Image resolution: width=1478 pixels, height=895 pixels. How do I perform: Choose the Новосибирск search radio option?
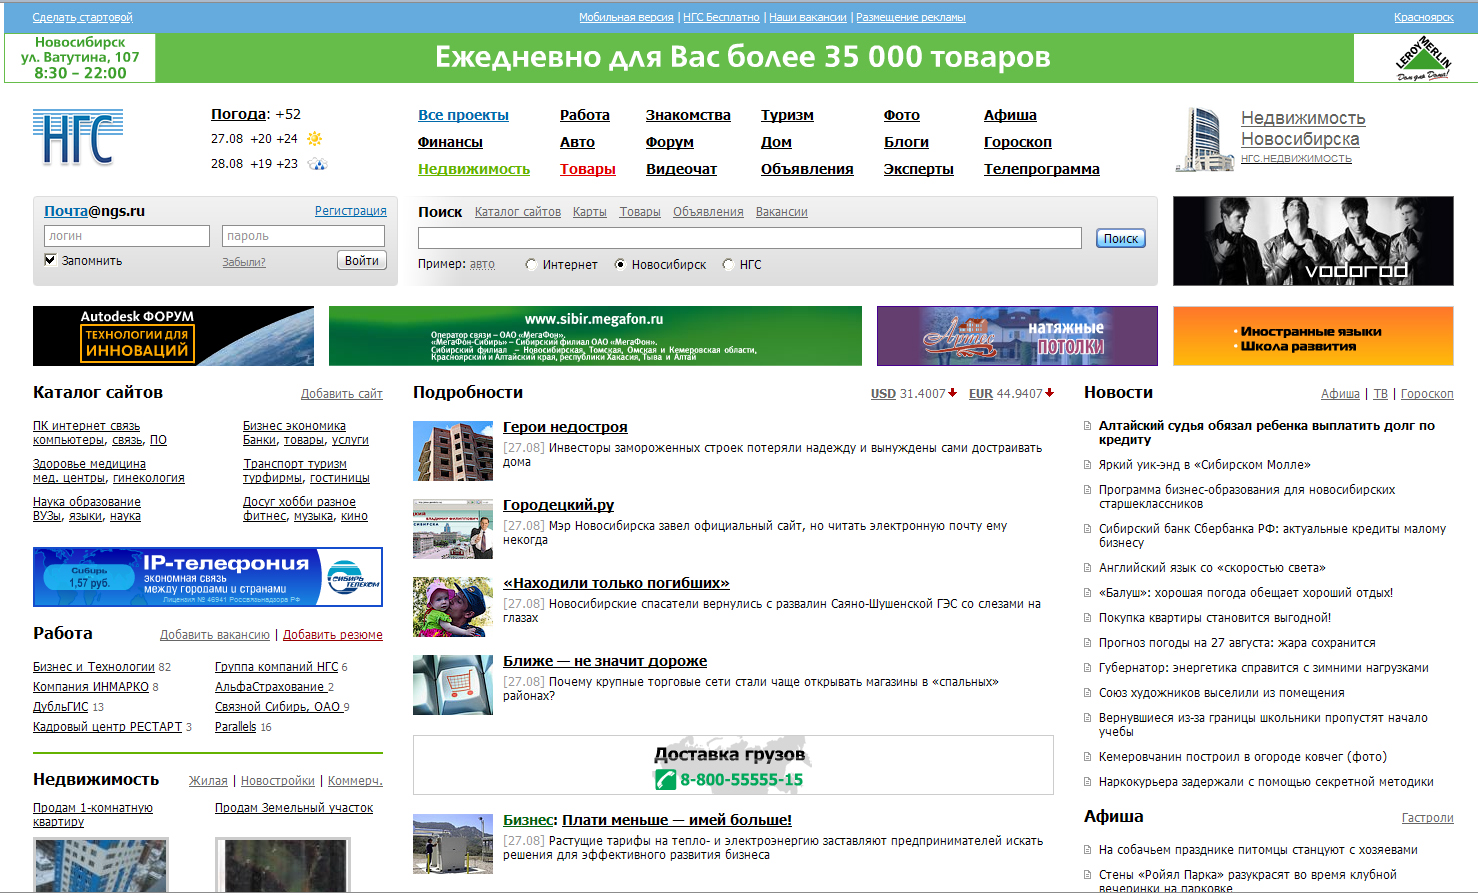pos(620,265)
